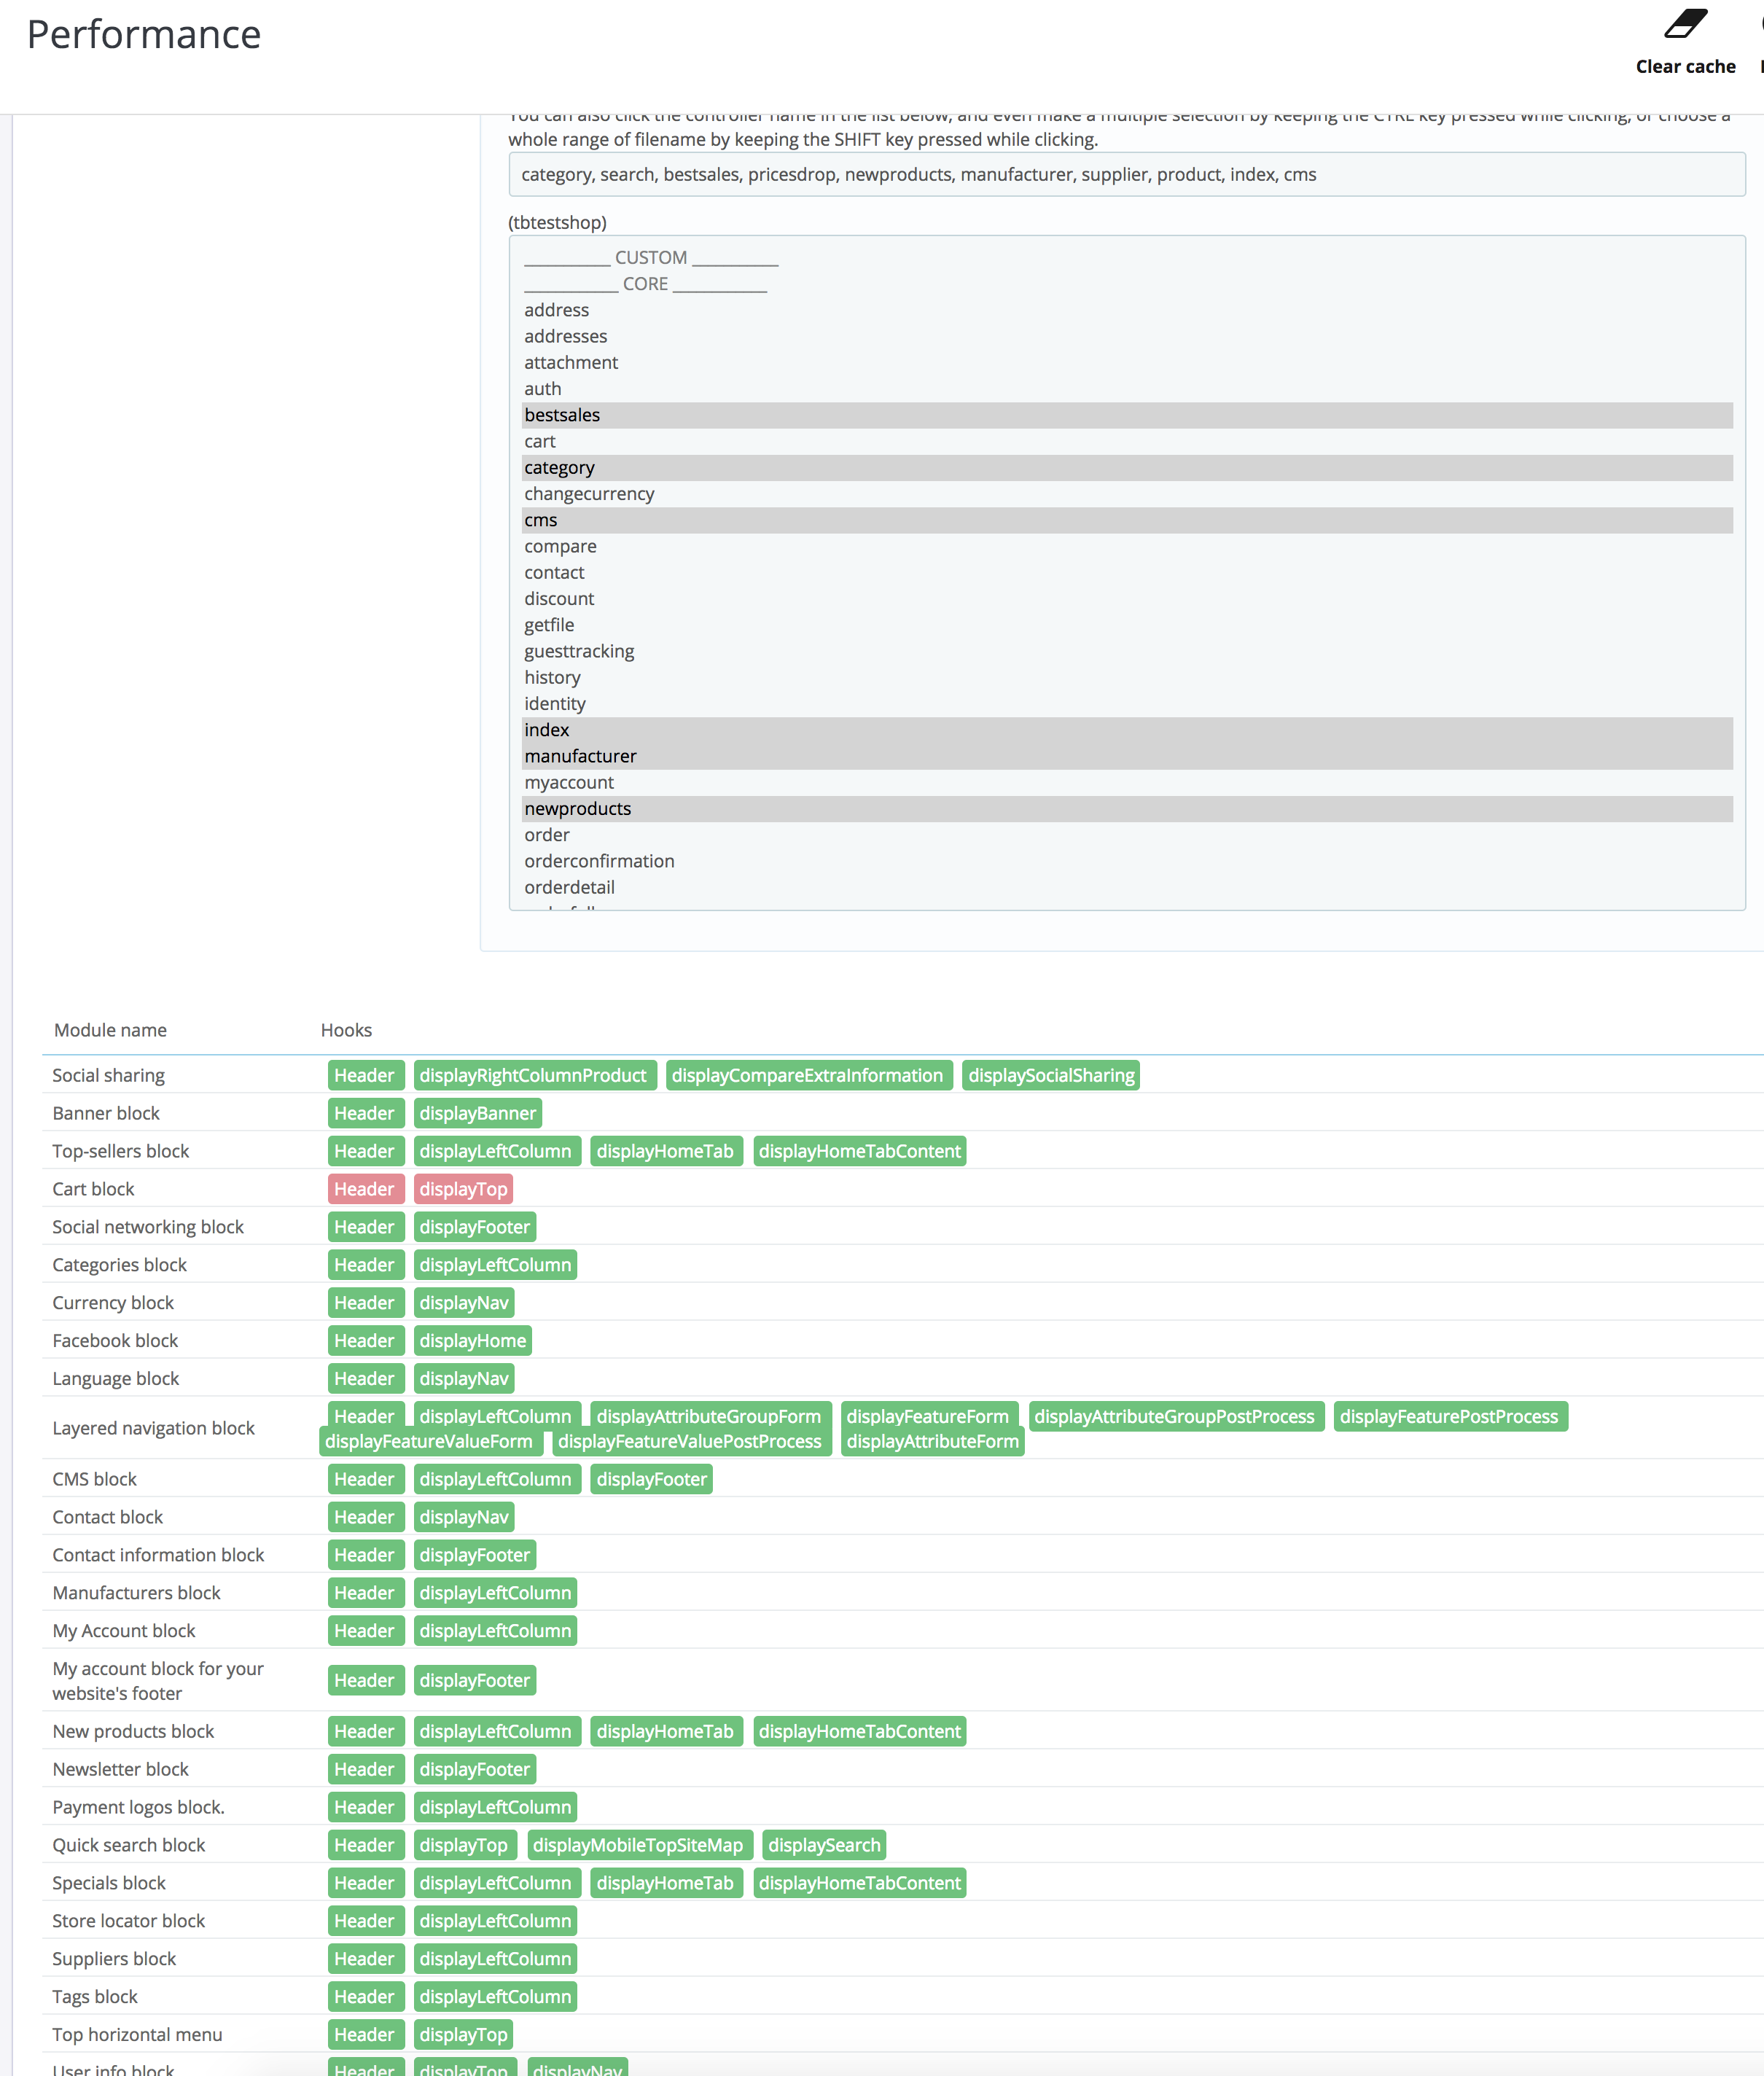The width and height of the screenshot is (1764, 2076).
Task: Select "myaccount" in the controller list
Action: [x=569, y=782]
